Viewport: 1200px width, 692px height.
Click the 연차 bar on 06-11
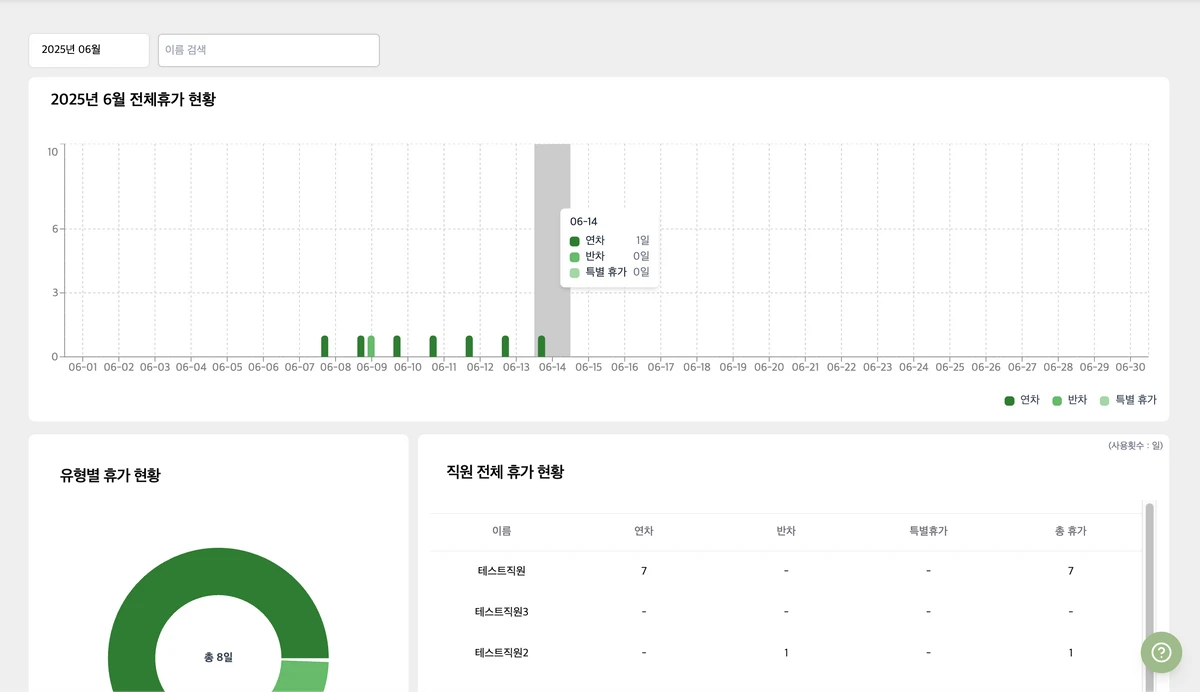point(433,346)
